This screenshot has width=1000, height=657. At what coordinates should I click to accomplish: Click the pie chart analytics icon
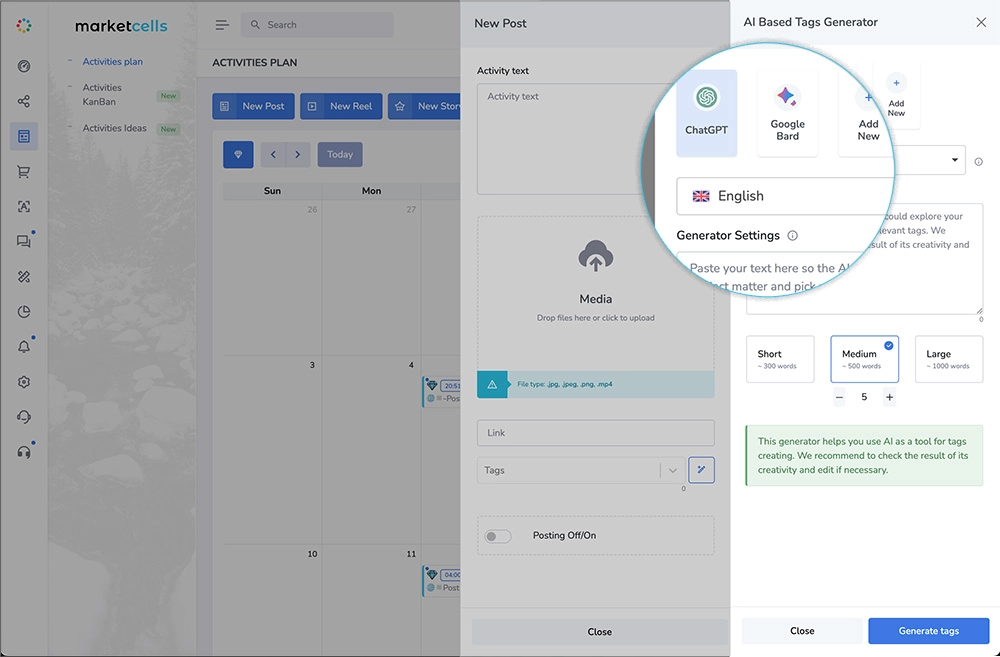[24, 312]
